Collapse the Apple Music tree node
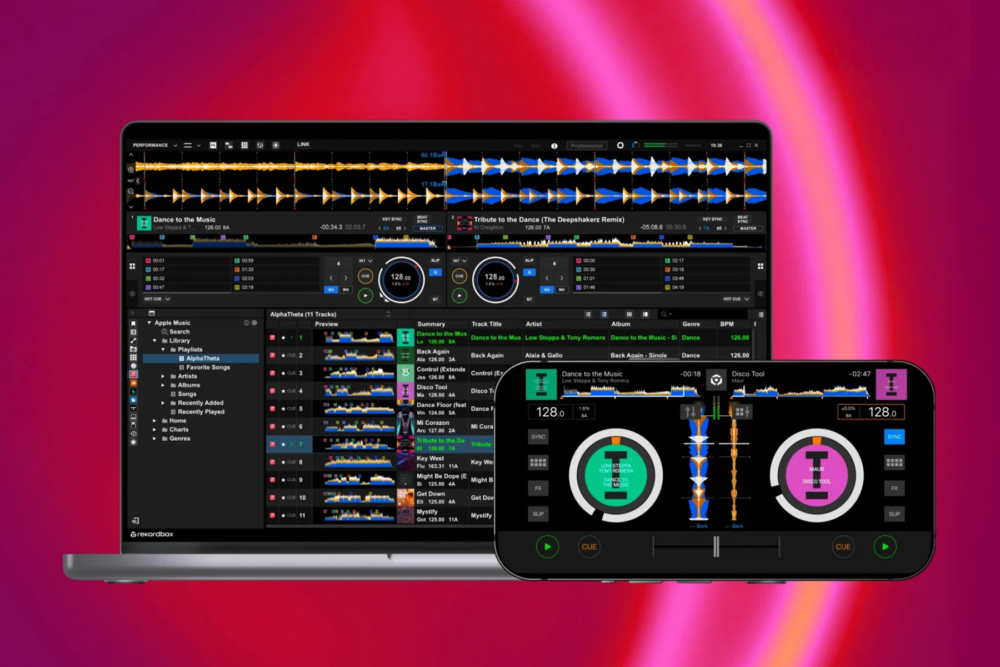 pyautogui.click(x=149, y=323)
